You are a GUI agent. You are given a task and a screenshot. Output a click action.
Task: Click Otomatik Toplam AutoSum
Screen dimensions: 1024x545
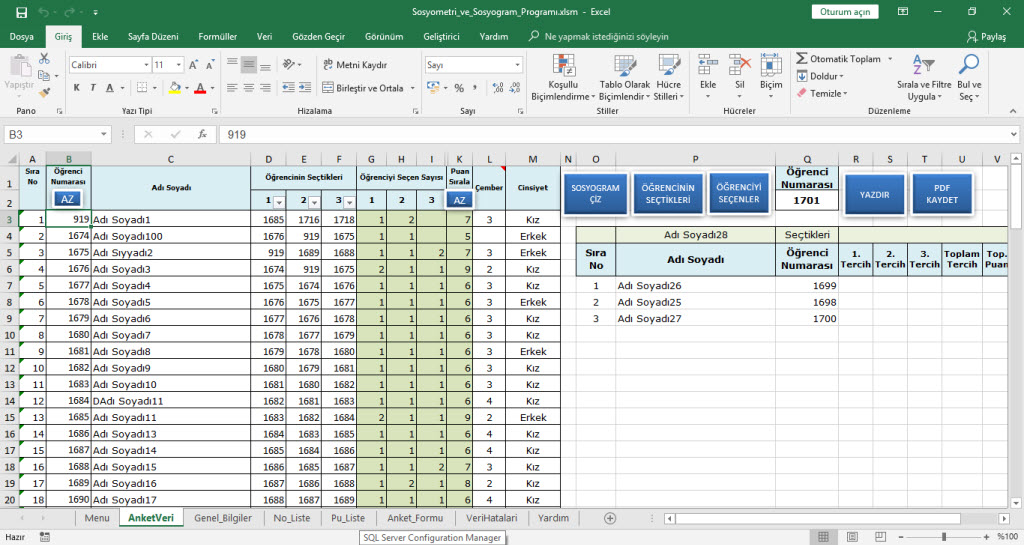[x=839, y=59]
